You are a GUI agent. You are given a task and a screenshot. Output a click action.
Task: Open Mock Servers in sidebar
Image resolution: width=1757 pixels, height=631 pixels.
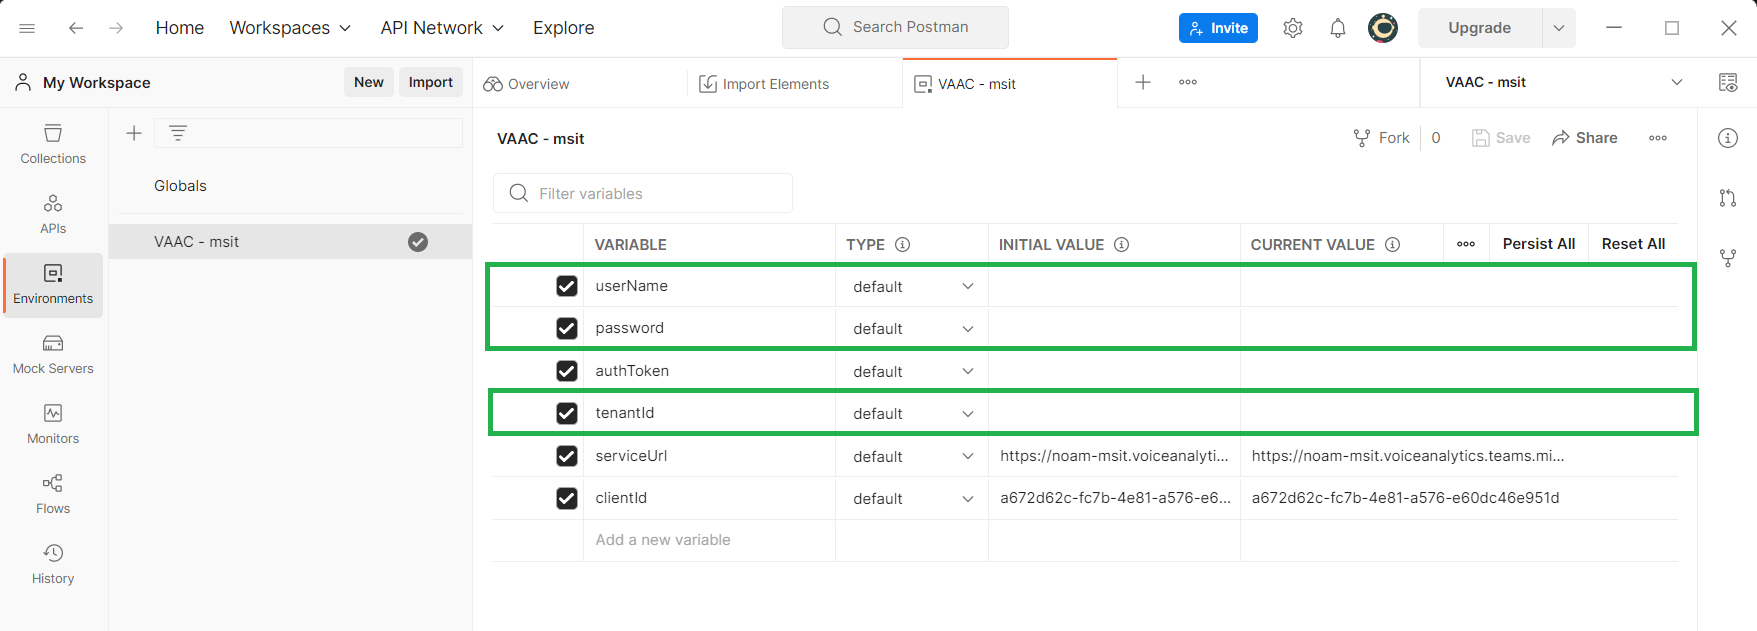tap(53, 355)
